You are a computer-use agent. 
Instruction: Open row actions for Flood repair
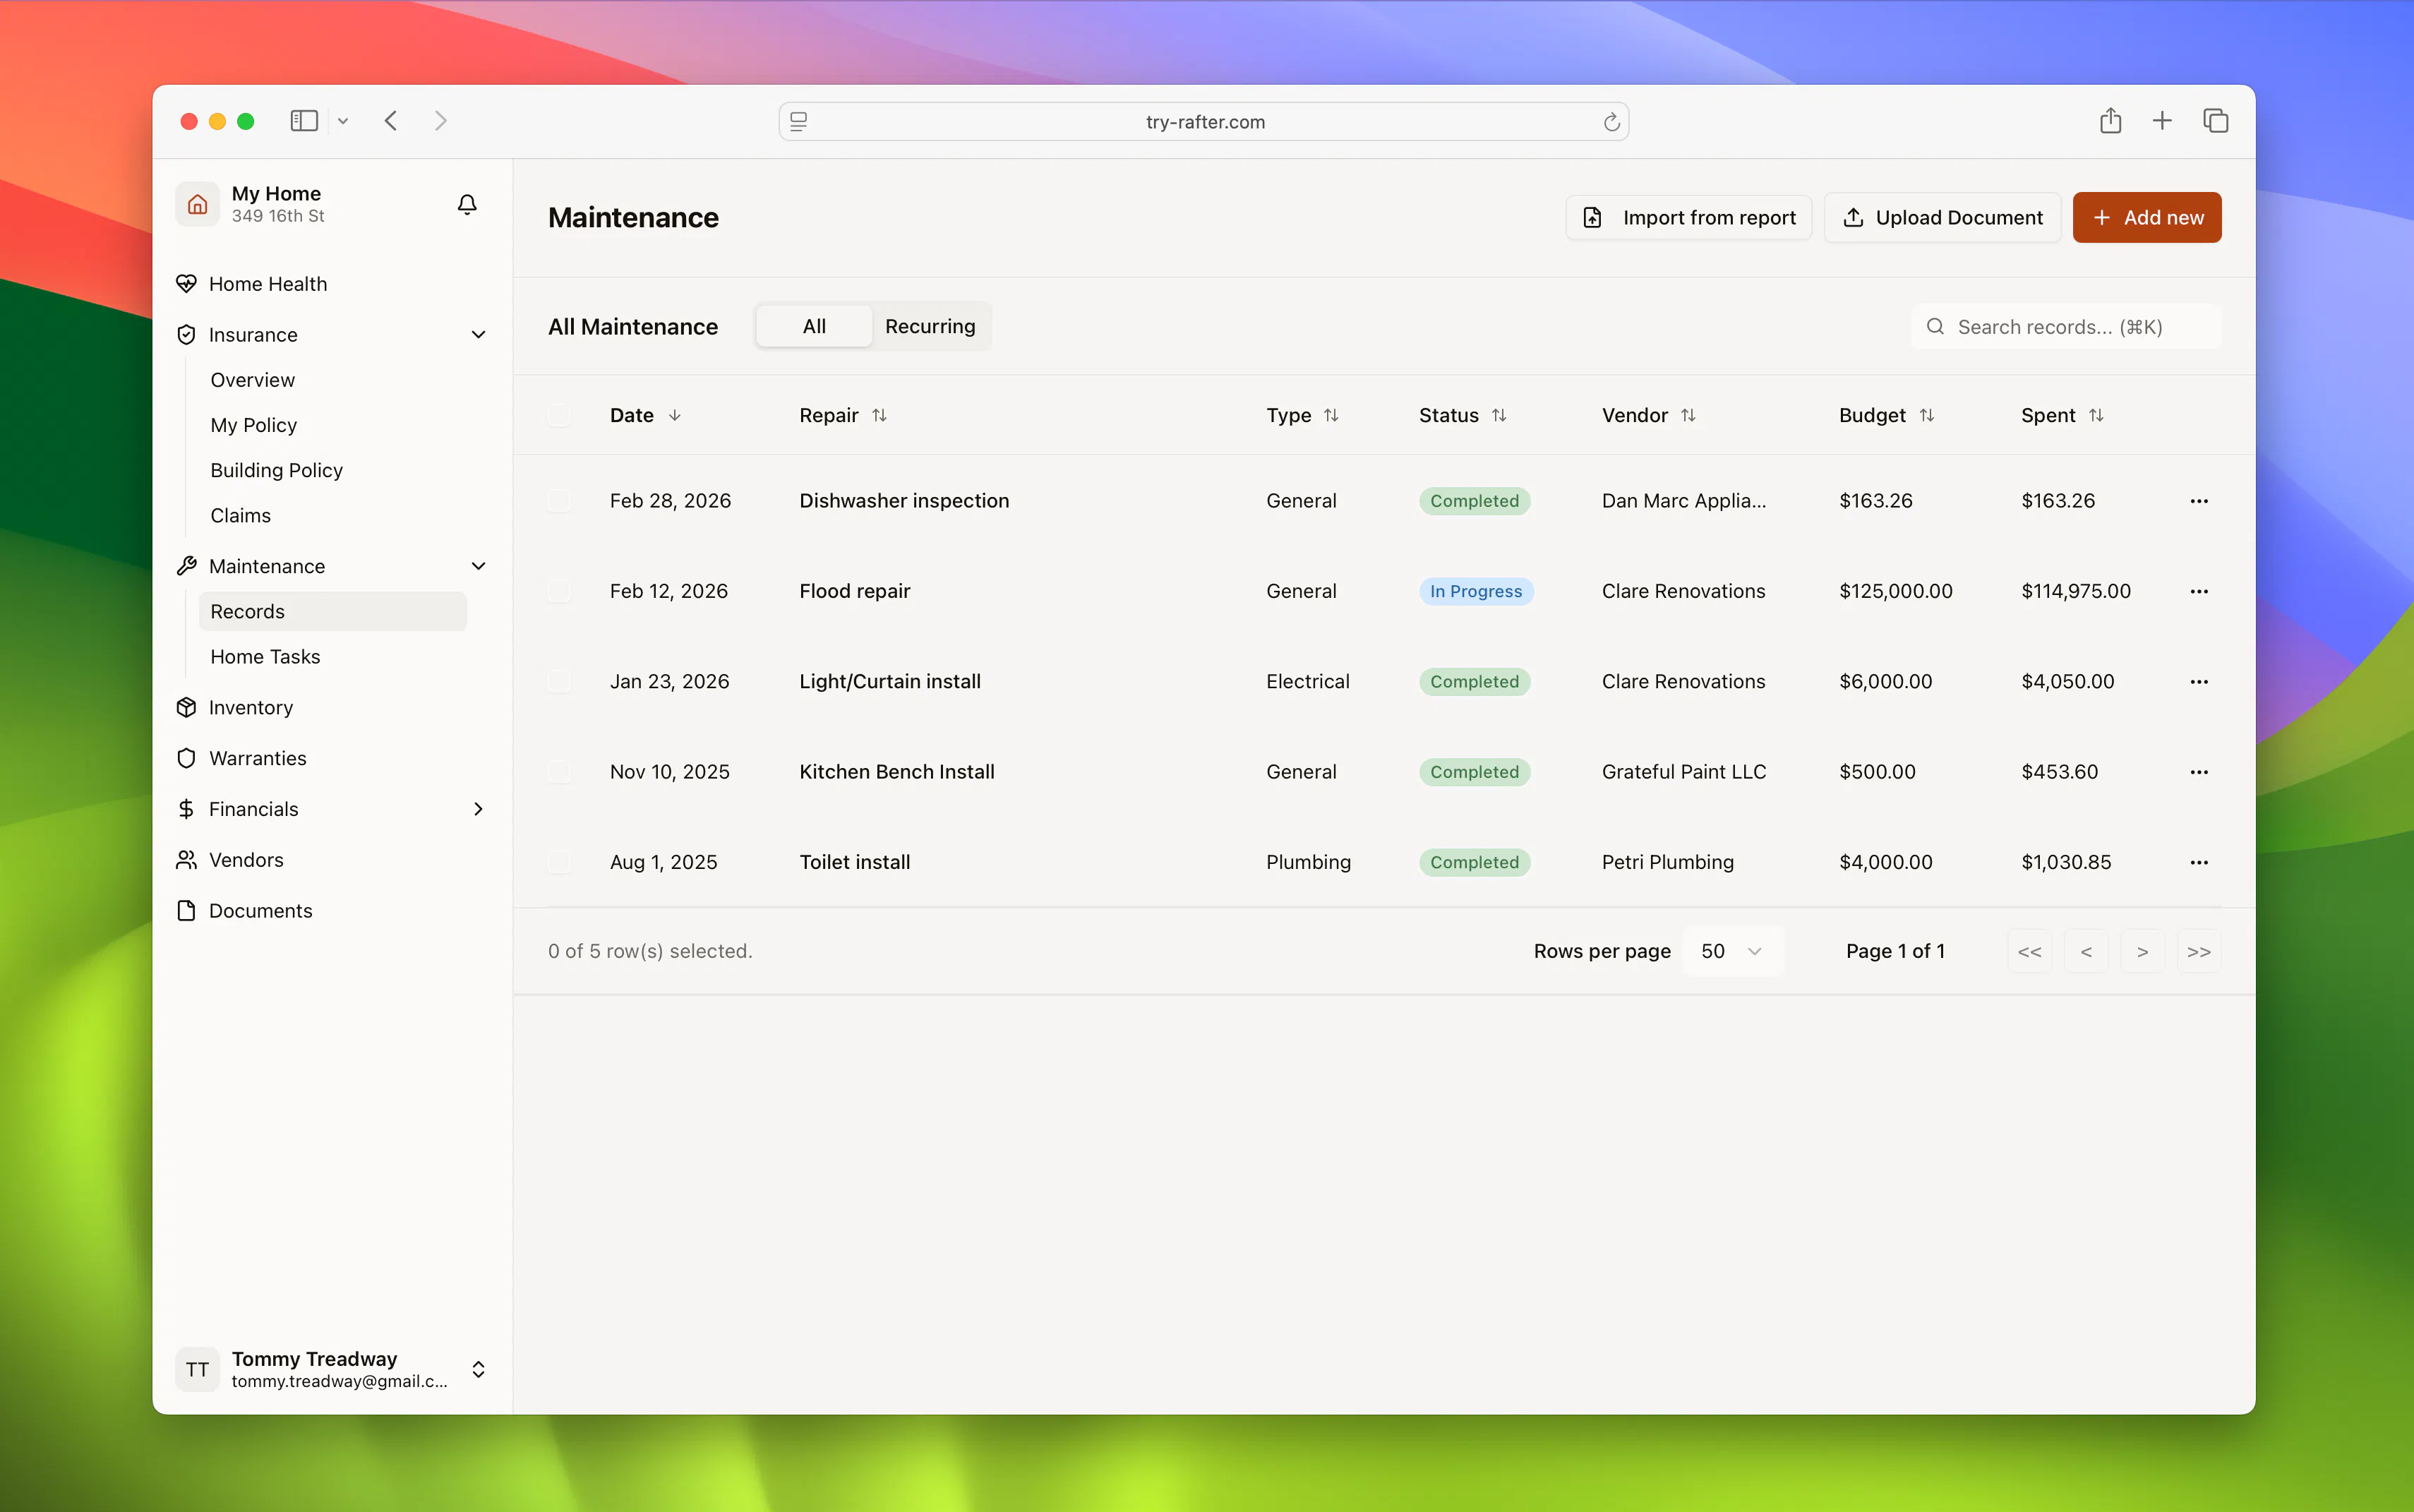pyautogui.click(x=2199, y=592)
